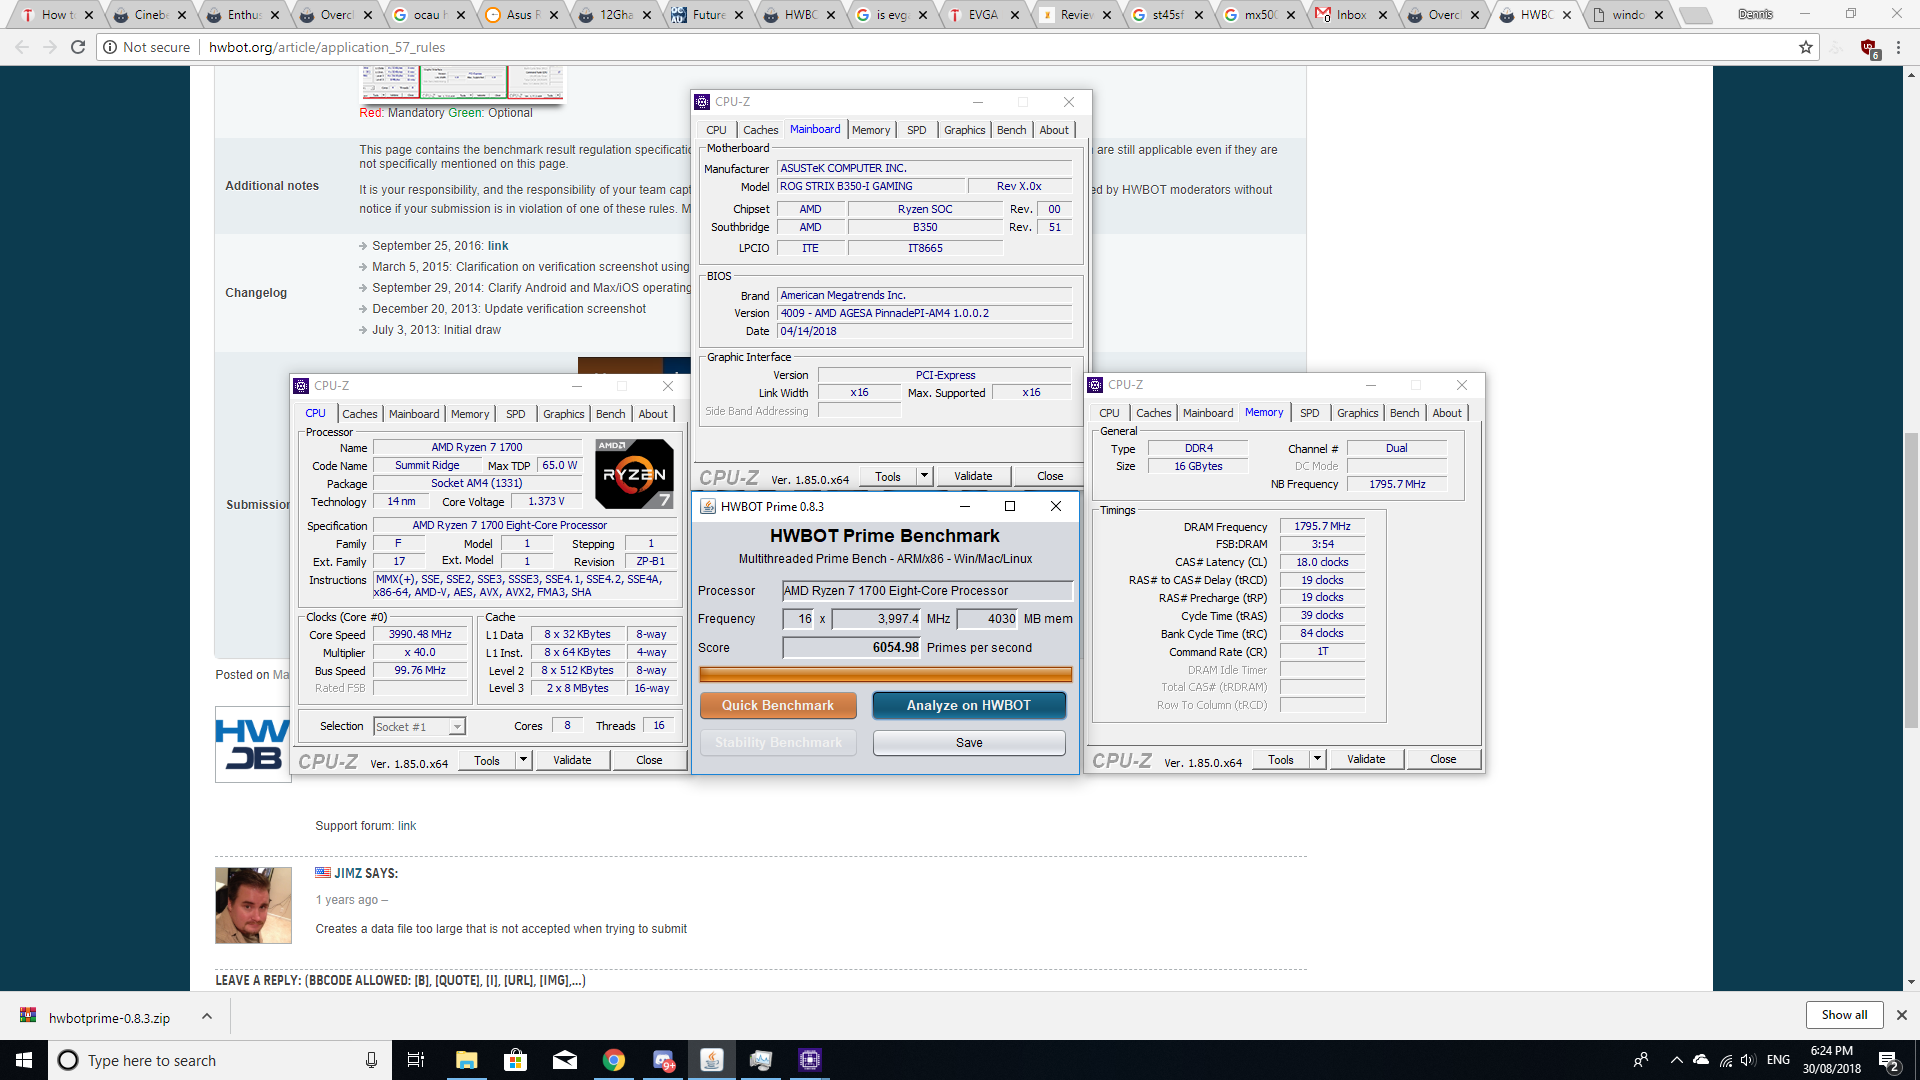Reload the page in Chrome

(x=78, y=47)
